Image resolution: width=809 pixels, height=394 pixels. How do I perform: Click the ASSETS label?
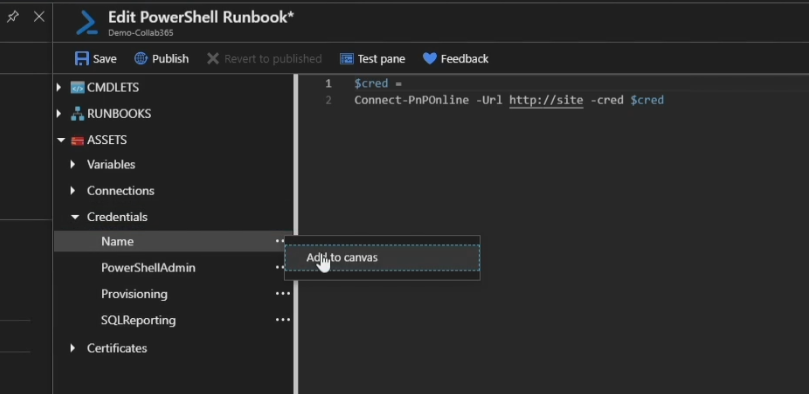107,140
